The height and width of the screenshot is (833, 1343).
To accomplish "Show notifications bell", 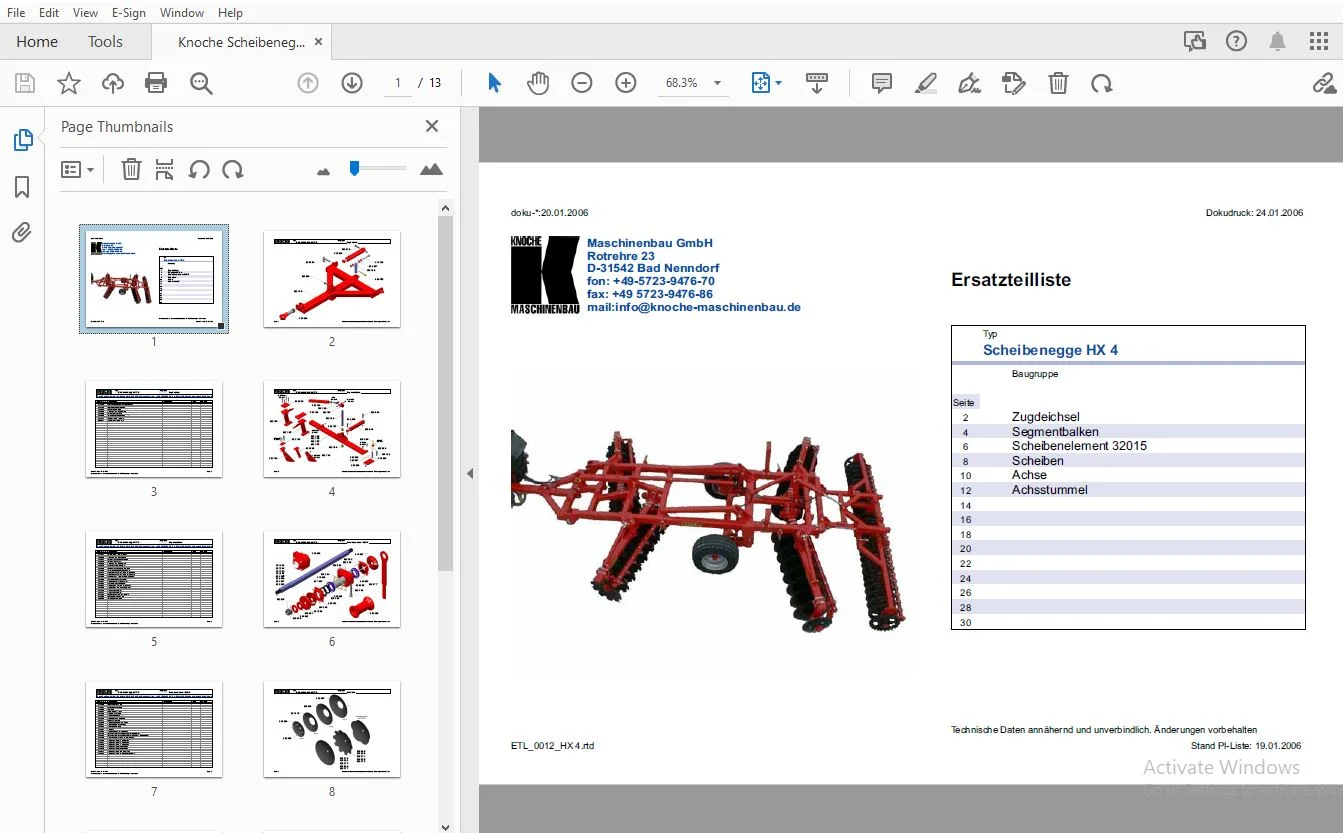I will [x=1277, y=41].
